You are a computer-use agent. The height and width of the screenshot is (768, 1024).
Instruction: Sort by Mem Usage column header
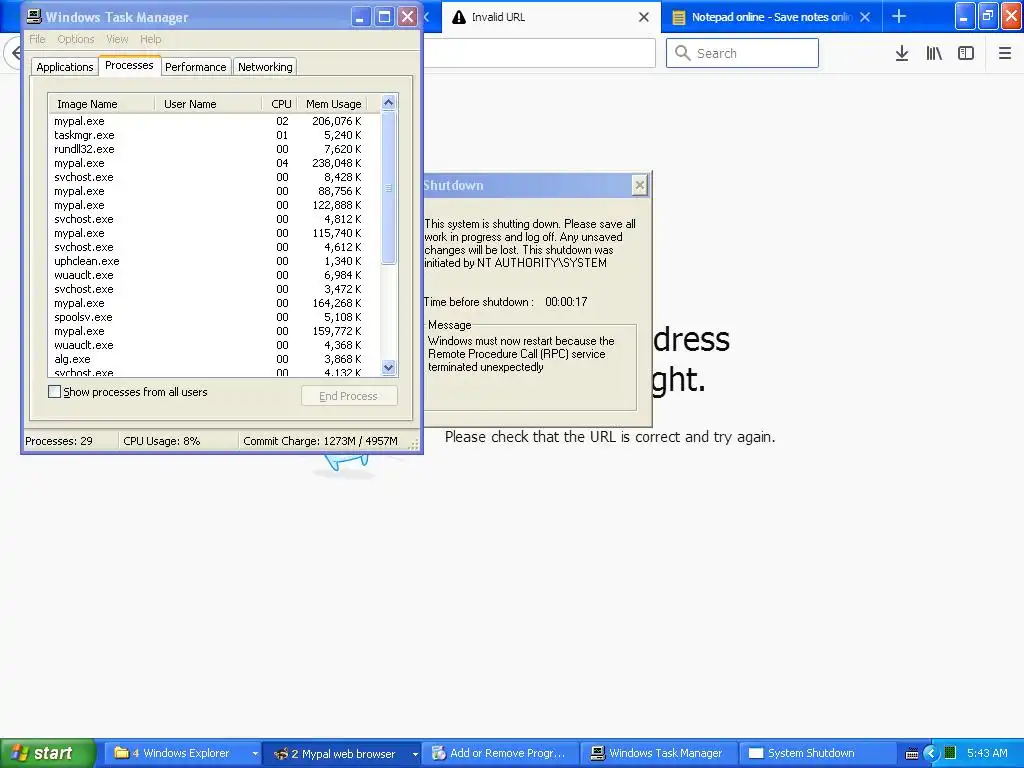coord(333,104)
